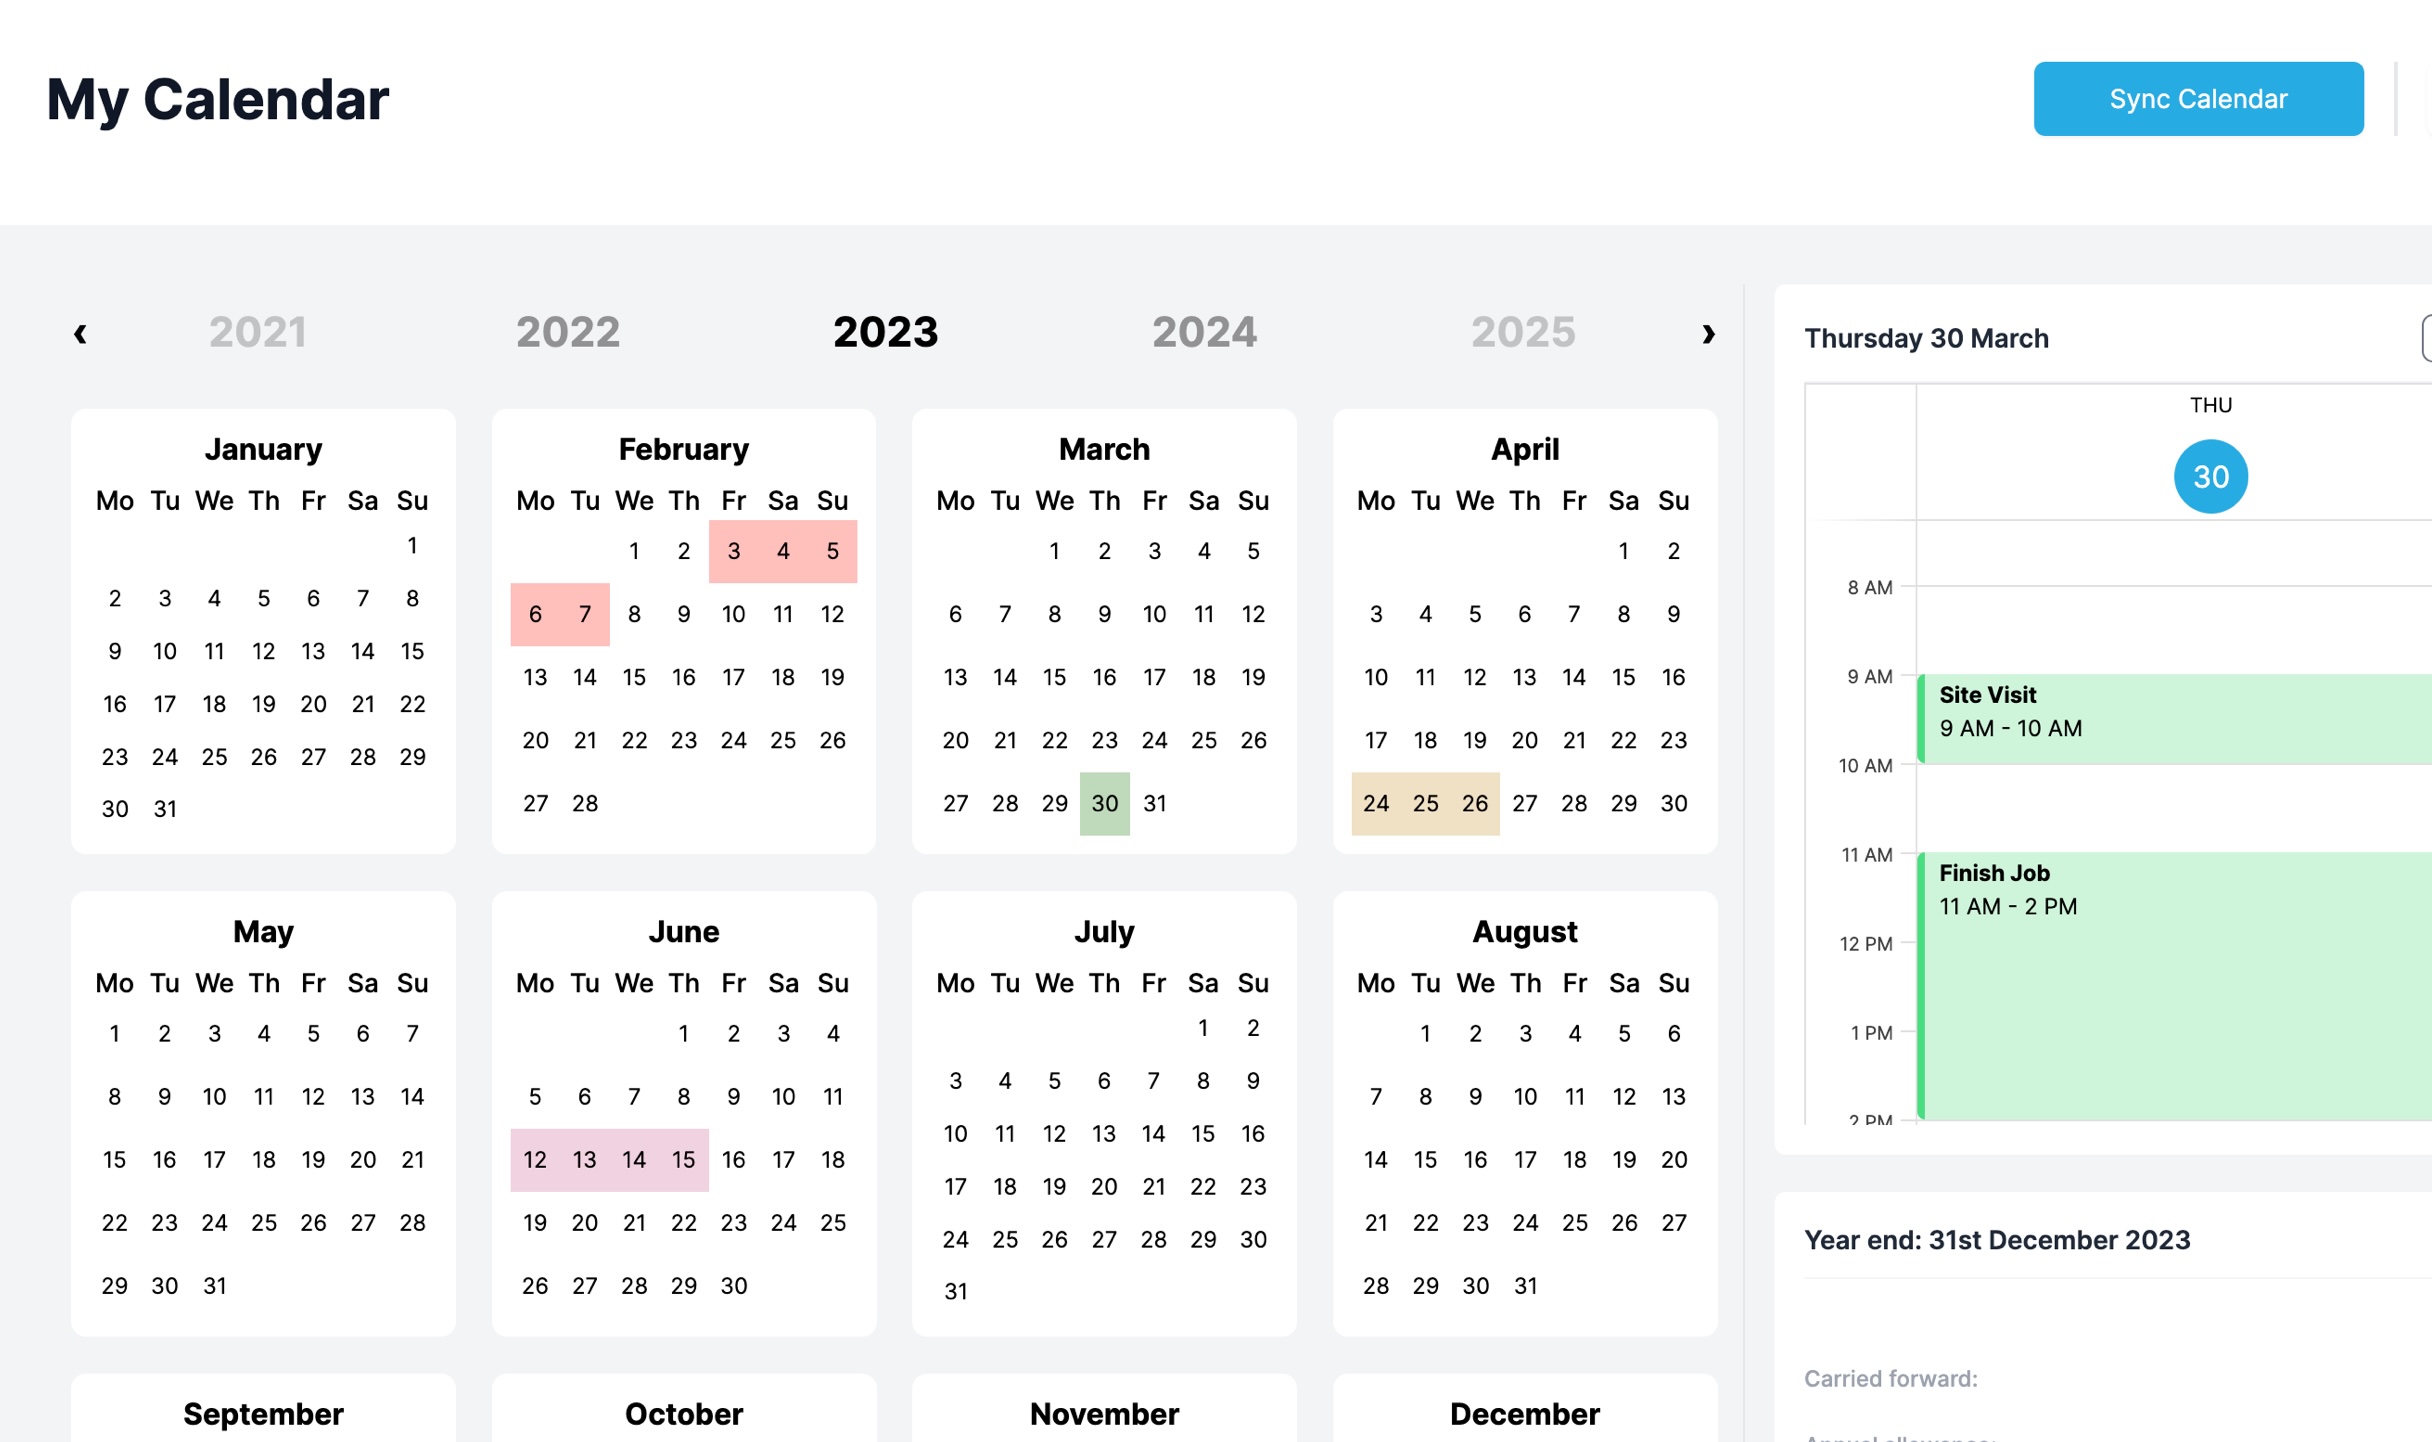Click the Sync Calendar button
The width and height of the screenshot is (2432, 1442).
(2200, 98)
